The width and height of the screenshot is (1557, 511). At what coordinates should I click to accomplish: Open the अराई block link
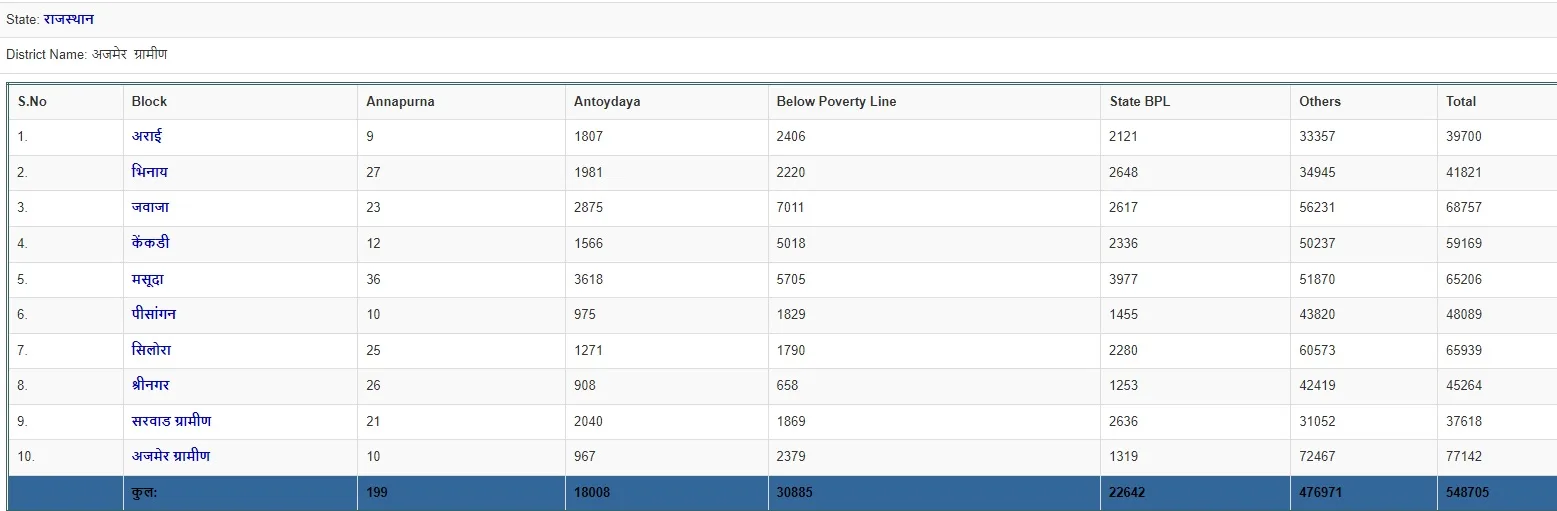click(x=147, y=136)
